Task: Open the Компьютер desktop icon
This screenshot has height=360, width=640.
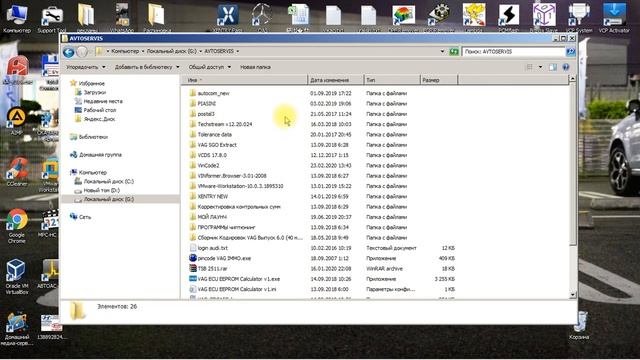Action: [x=16, y=18]
